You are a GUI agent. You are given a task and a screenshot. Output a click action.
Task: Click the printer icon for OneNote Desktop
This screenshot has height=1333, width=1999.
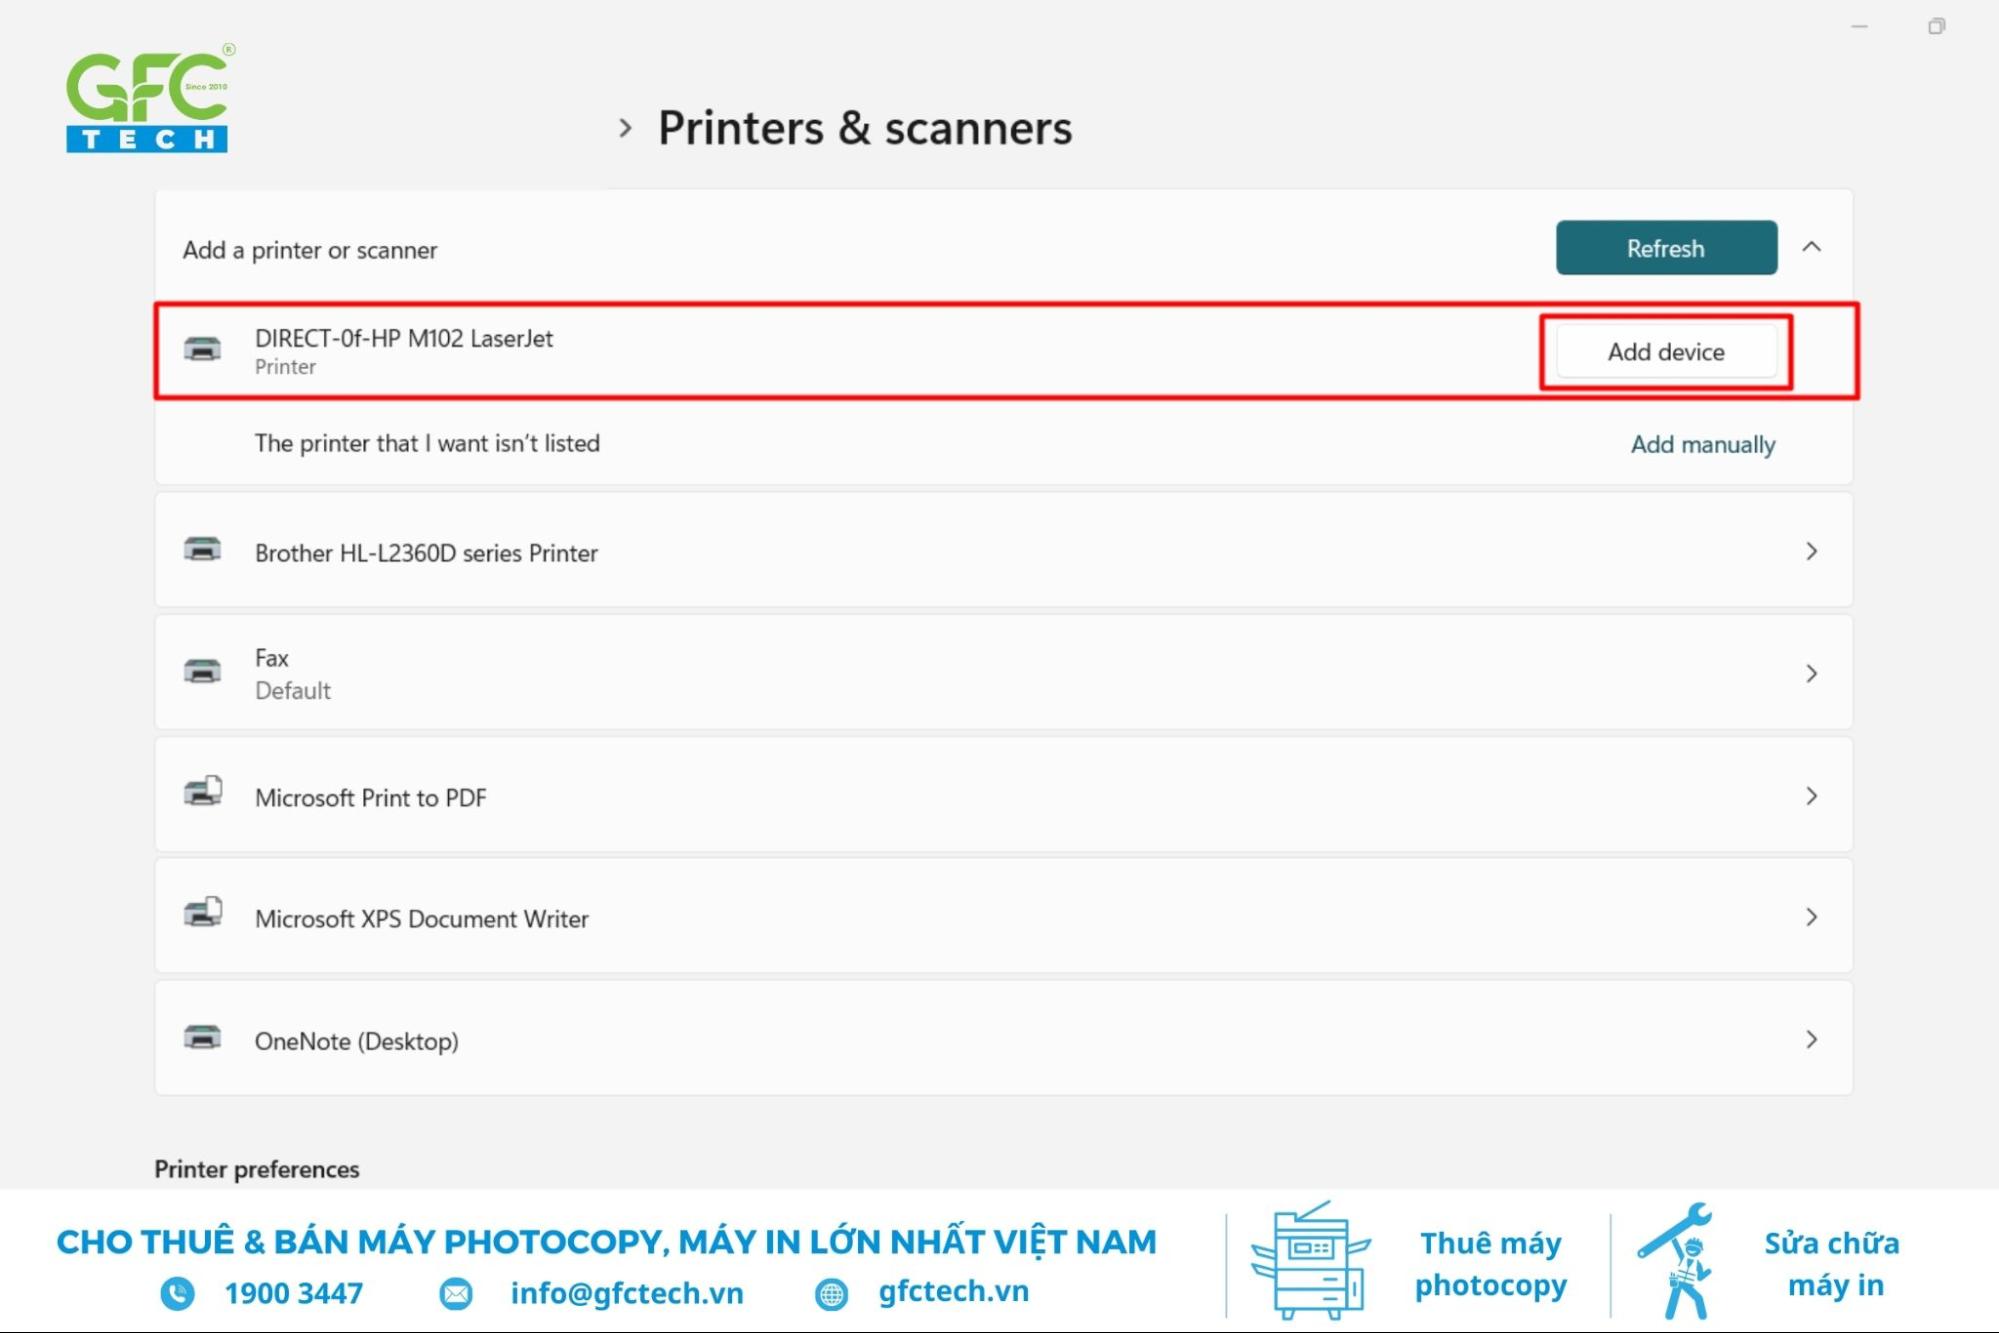204,1040
